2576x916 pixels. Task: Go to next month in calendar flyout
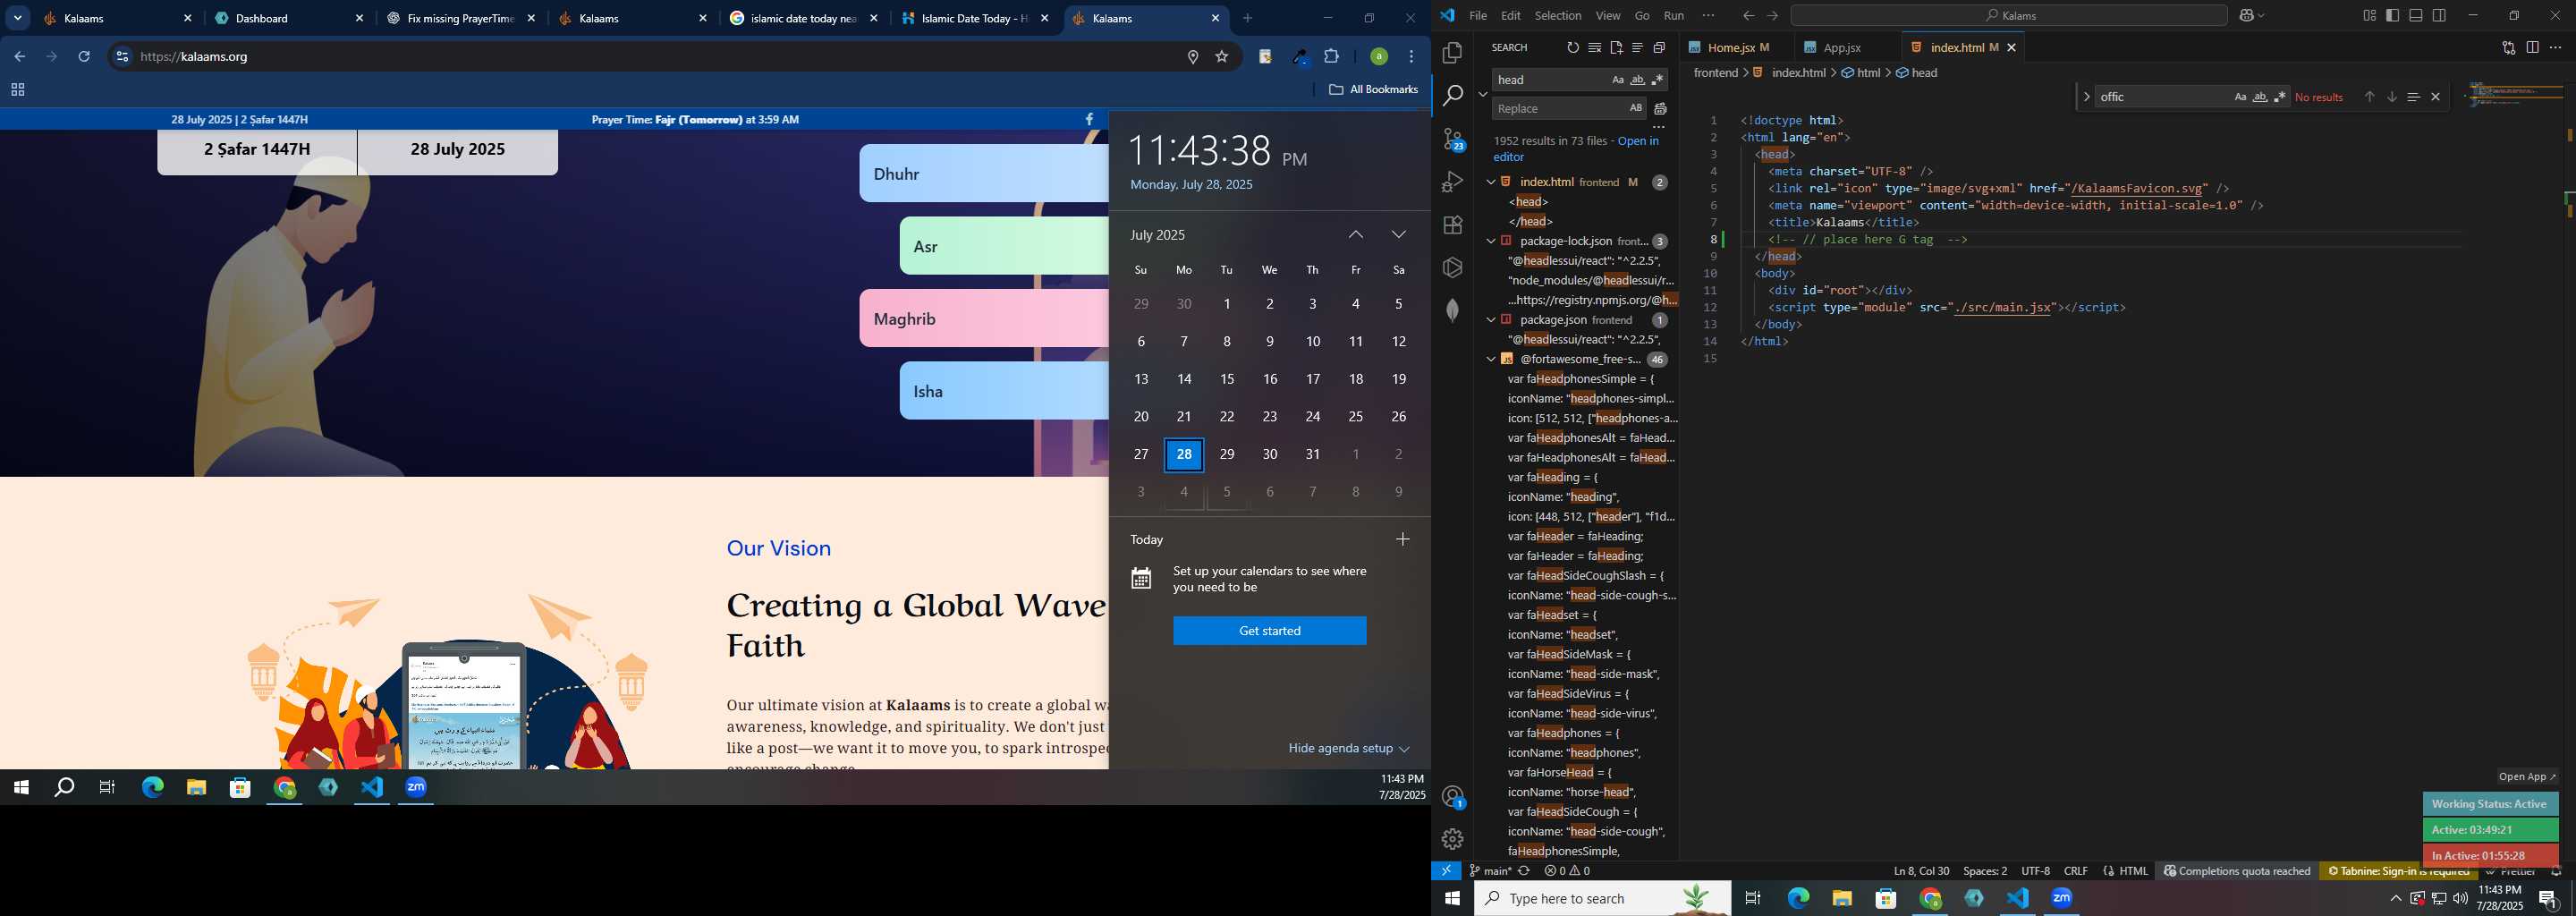click(x=1399, y=235)
